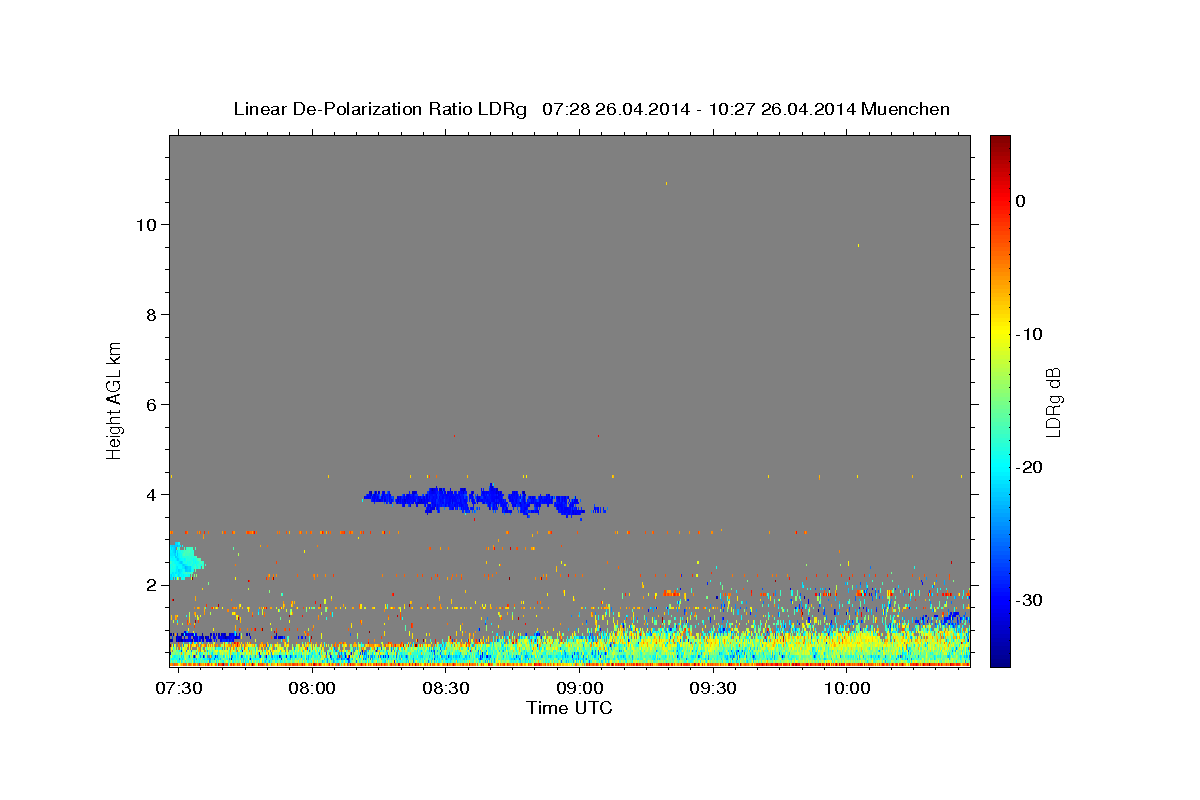Click the 10:00 time tick label
The image size is (1200, 800).
[848, 689]
